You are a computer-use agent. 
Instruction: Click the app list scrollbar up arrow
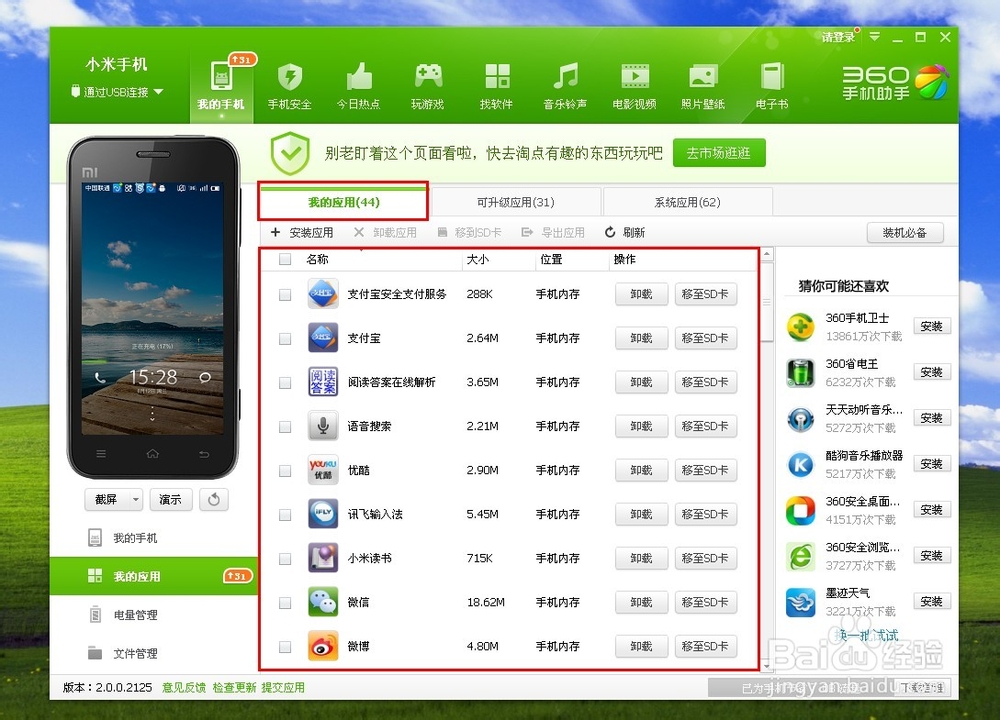tap(767, 254)
